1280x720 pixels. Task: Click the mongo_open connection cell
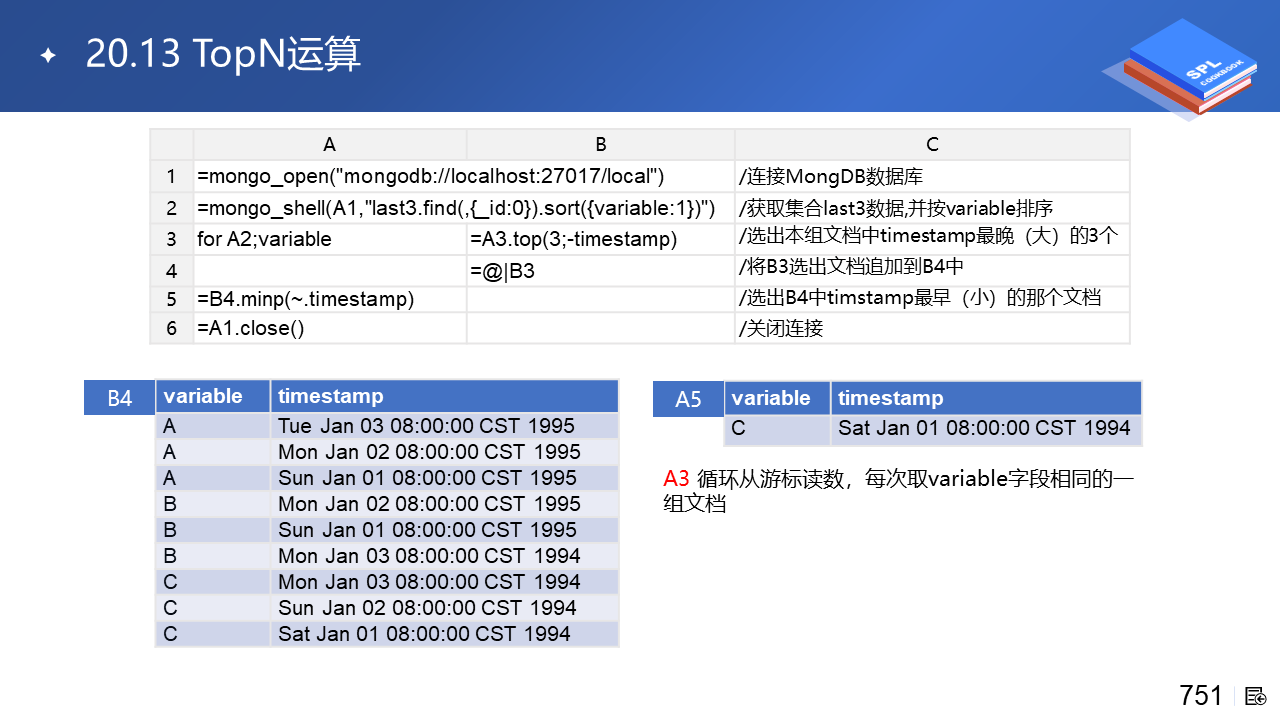coord(464,177)
